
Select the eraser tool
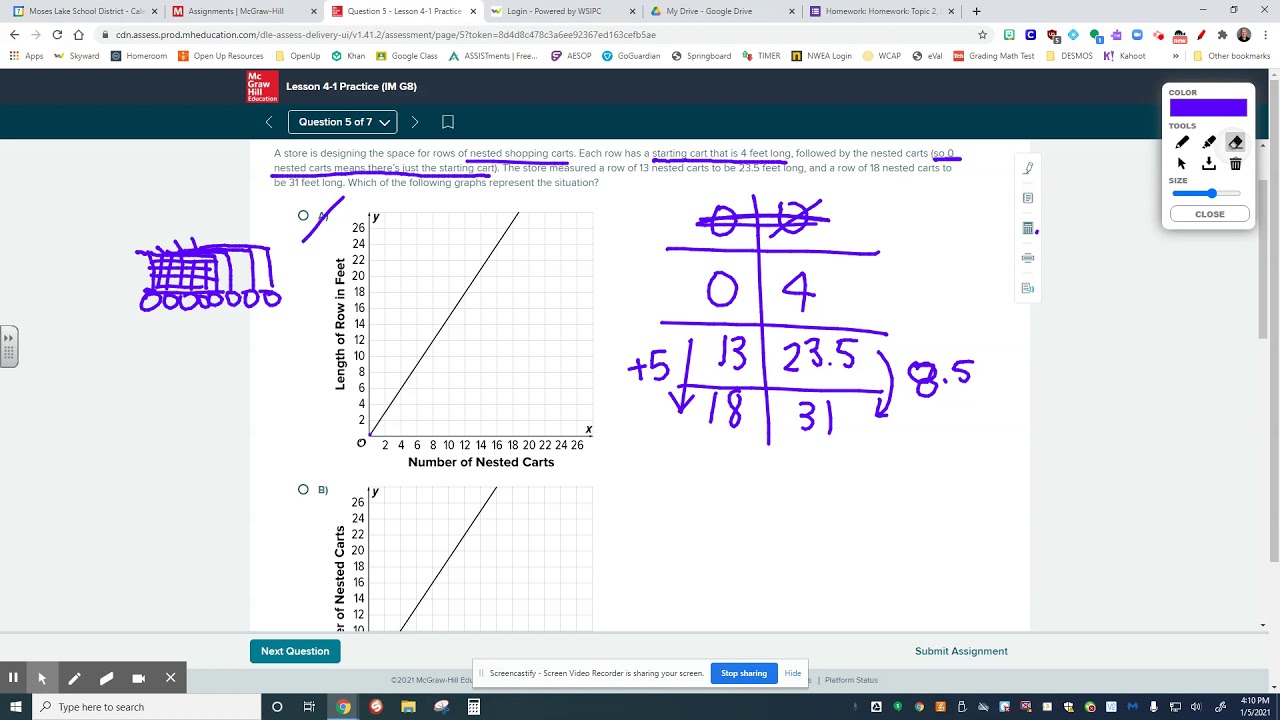tap(1236, 142)
